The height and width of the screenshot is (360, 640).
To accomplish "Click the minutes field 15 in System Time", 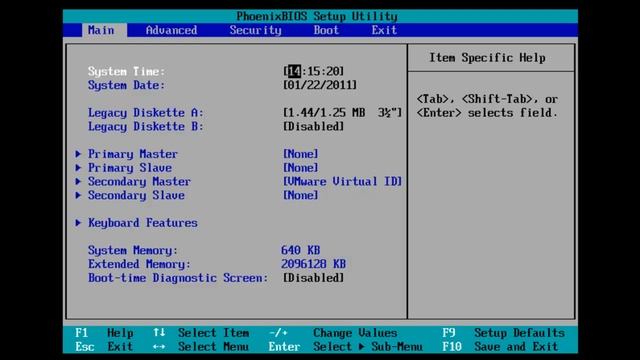I will tap(313, 71).
